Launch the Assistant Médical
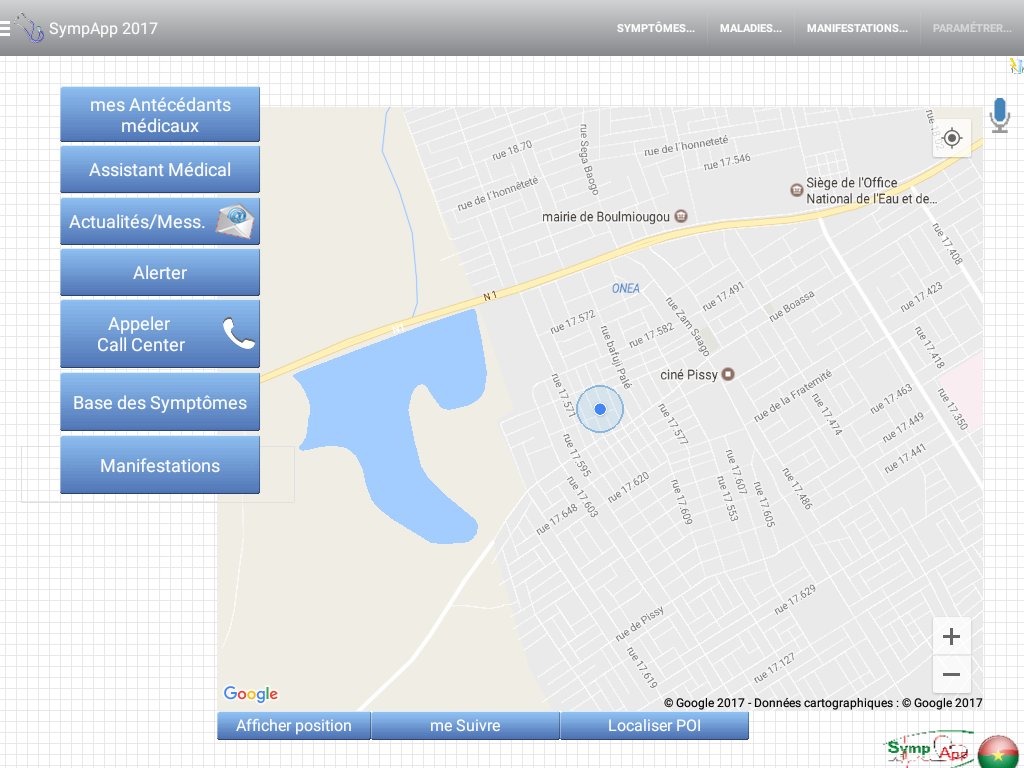Screen dimensions: 1024x768 160,170
